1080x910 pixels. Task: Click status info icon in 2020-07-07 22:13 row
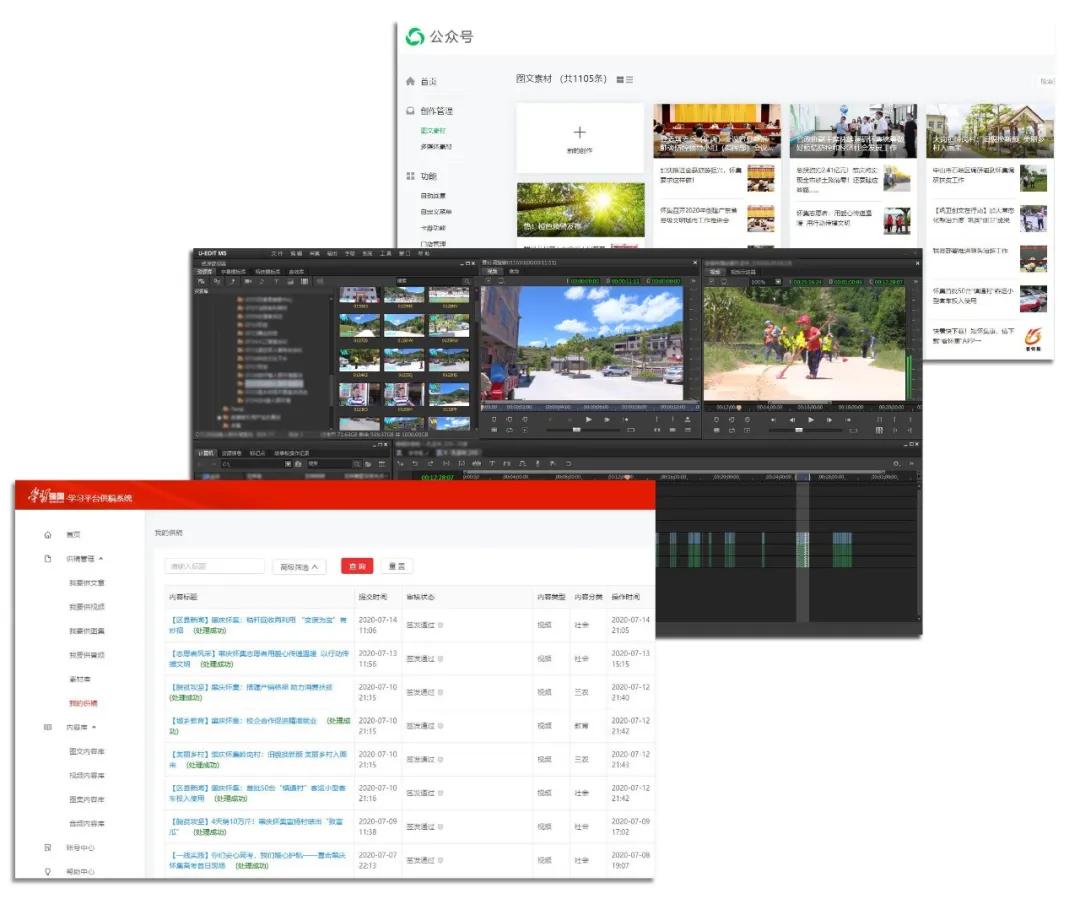click(x=441, y=860)
